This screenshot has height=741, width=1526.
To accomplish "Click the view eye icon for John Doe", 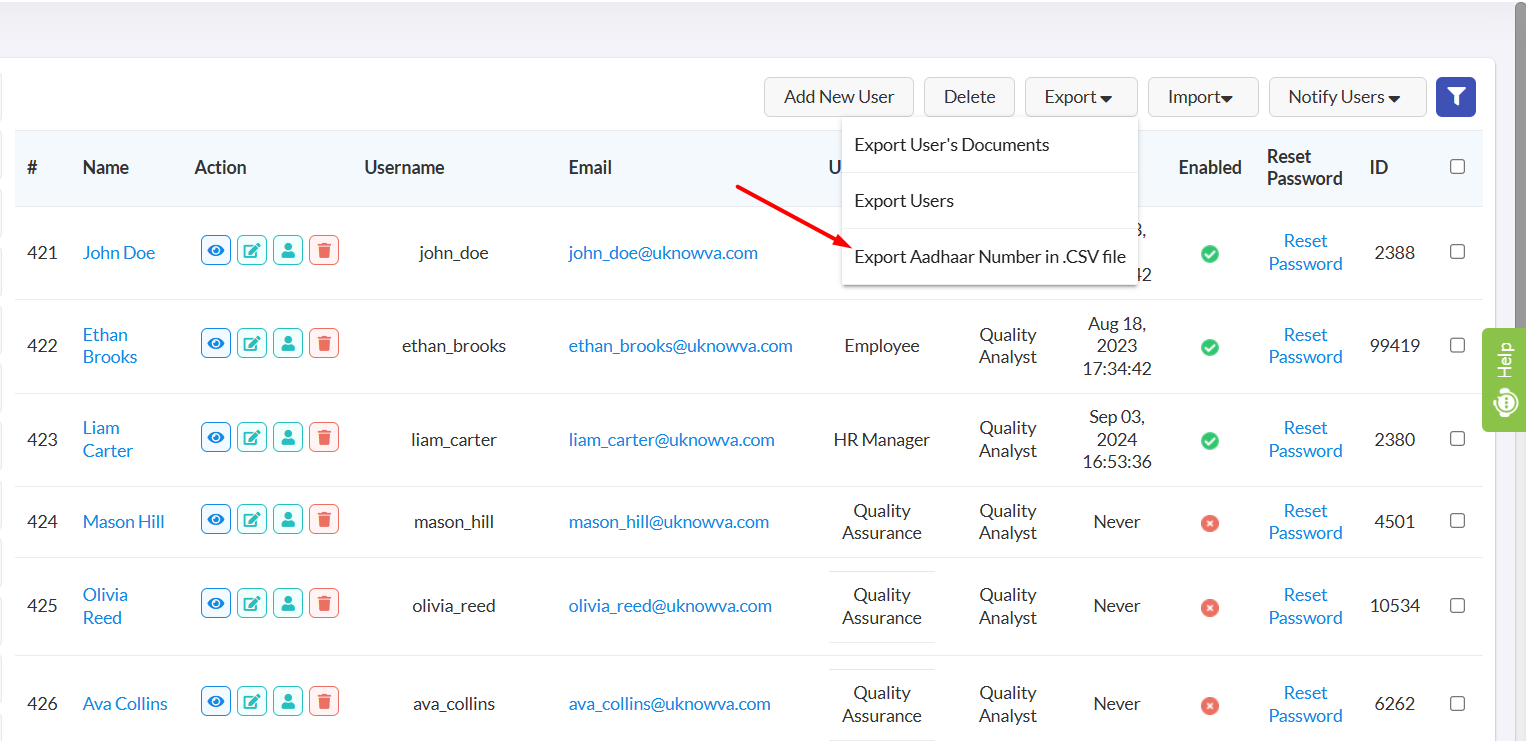I will 216,250.
